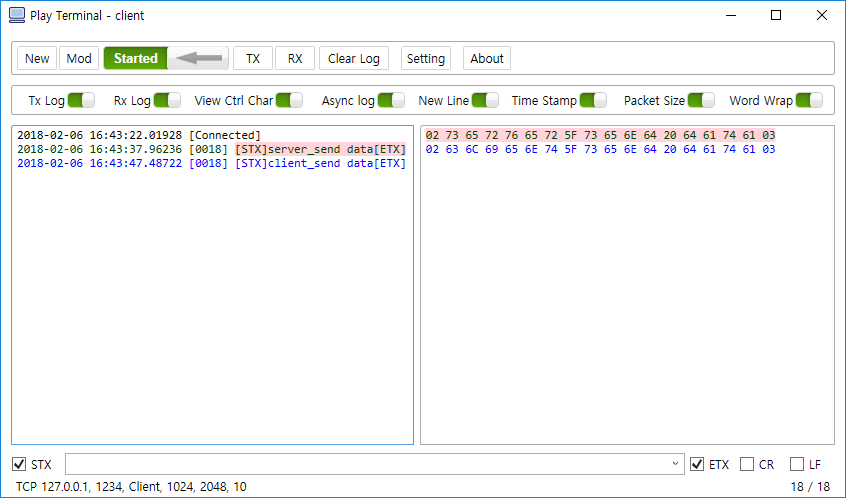
Task: Toggle the Started connection switch
Action: [166, 58]
